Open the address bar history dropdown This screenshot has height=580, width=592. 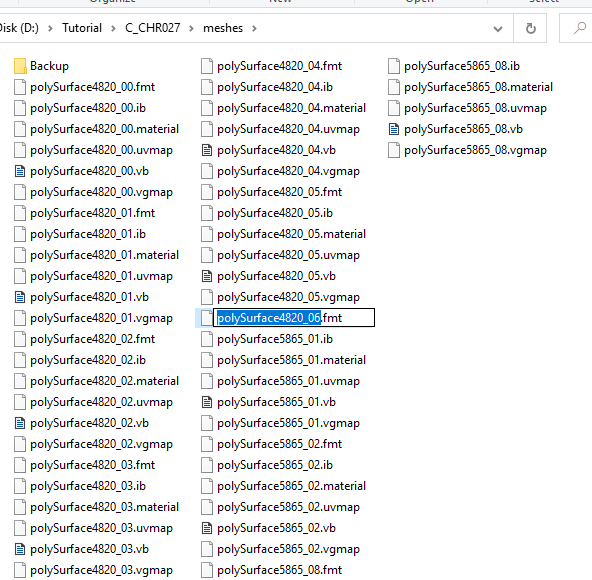pos(498,29)
